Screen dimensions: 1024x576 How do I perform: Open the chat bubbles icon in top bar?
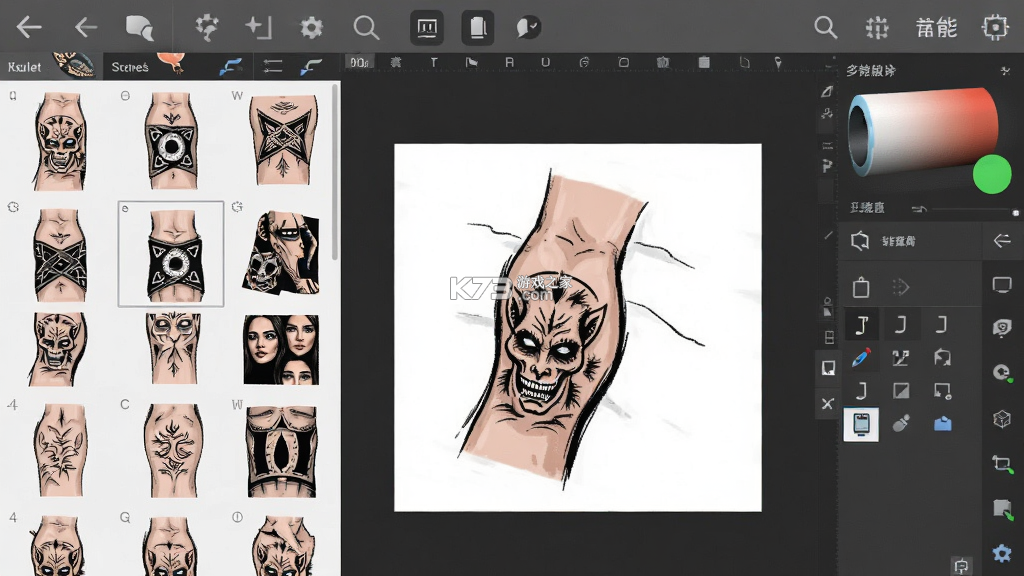click(x=139, y=27)
